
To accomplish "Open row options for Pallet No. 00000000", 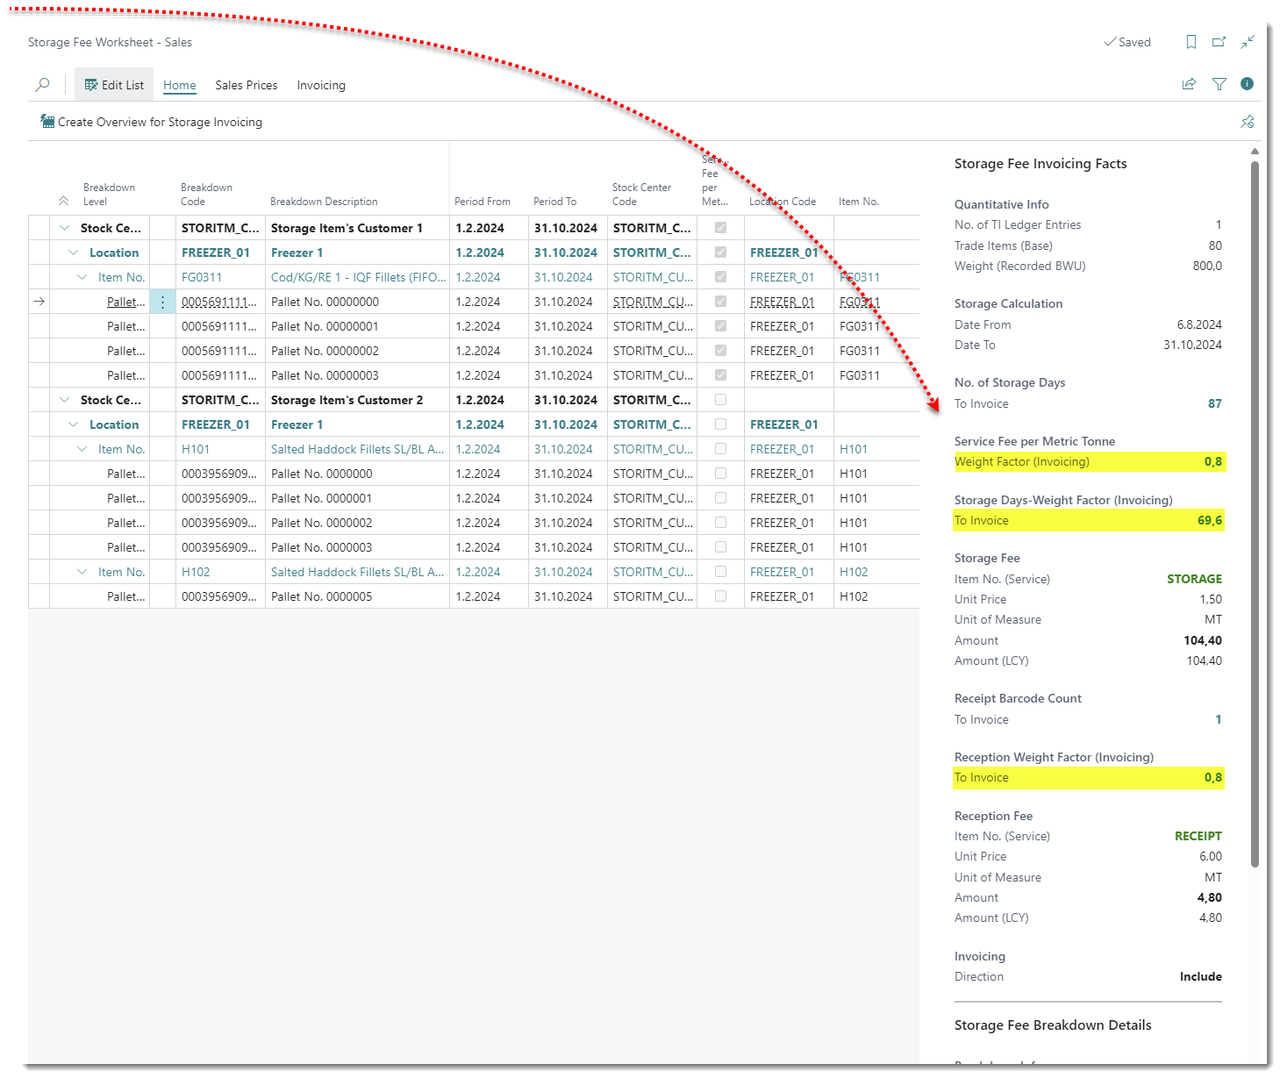I will 162,302.
